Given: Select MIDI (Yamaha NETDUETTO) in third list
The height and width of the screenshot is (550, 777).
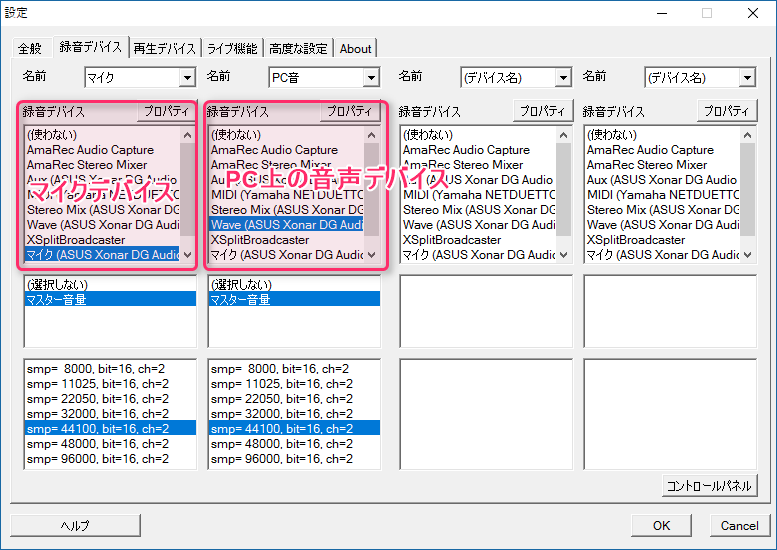Looking at the screenshot, I should (478, 195).
